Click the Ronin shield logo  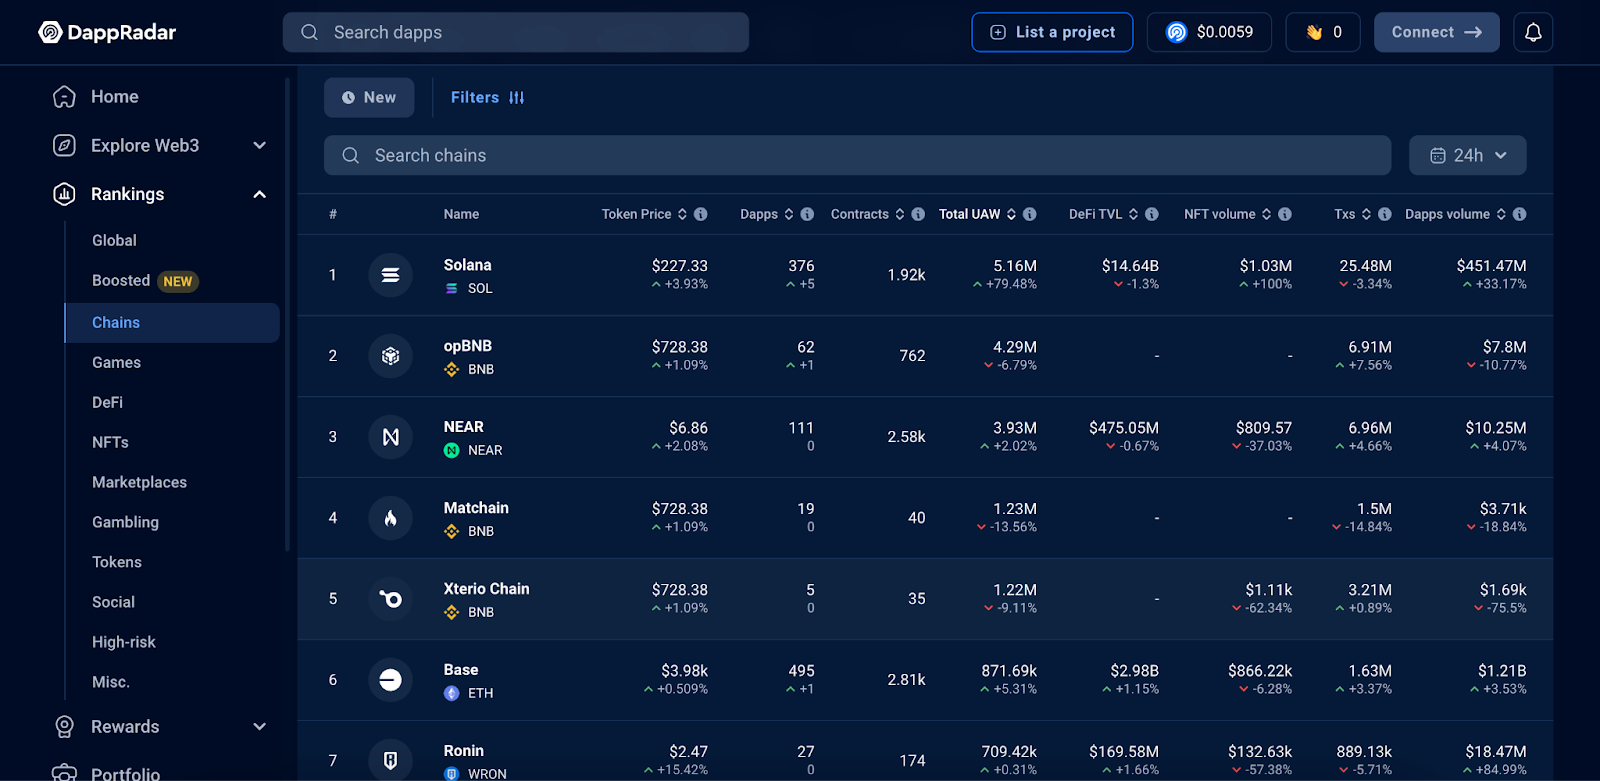(390, 761)
